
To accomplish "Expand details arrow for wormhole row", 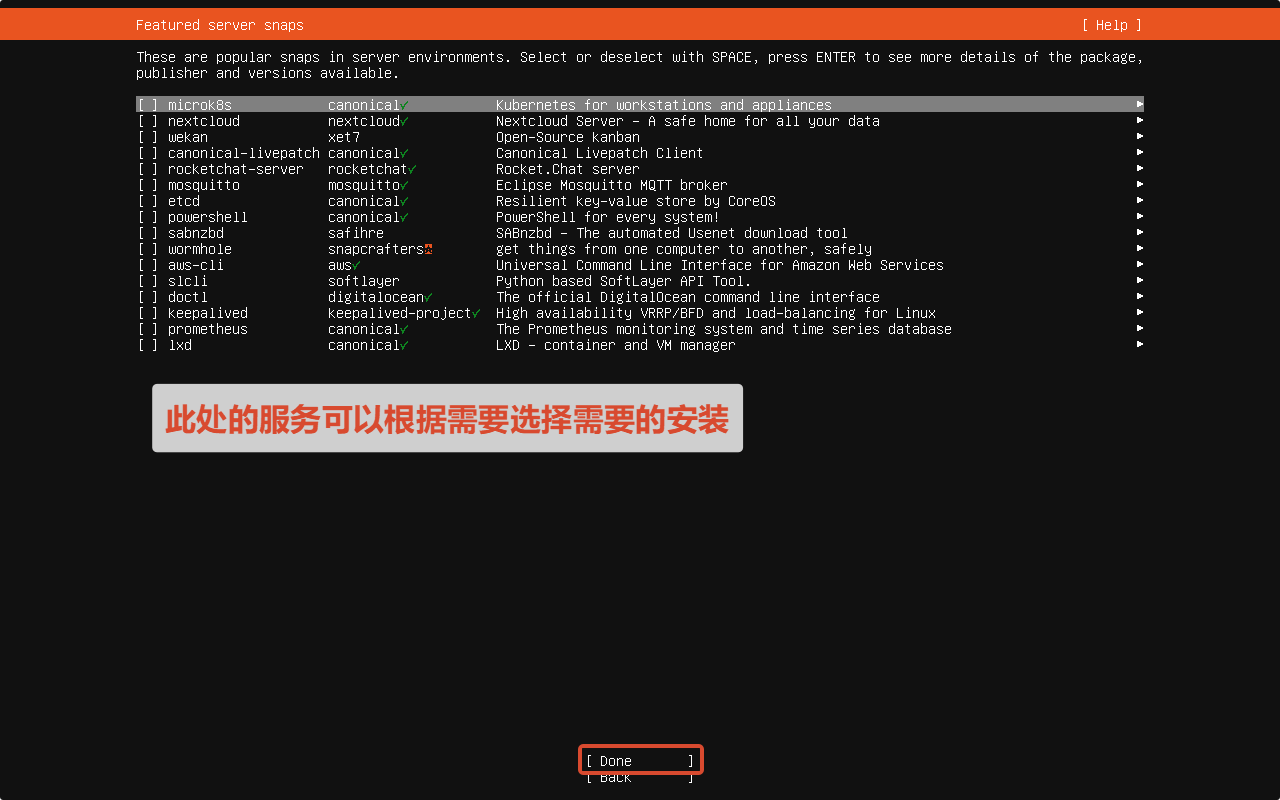I will pyautogui.click(x=1140, y=248).
